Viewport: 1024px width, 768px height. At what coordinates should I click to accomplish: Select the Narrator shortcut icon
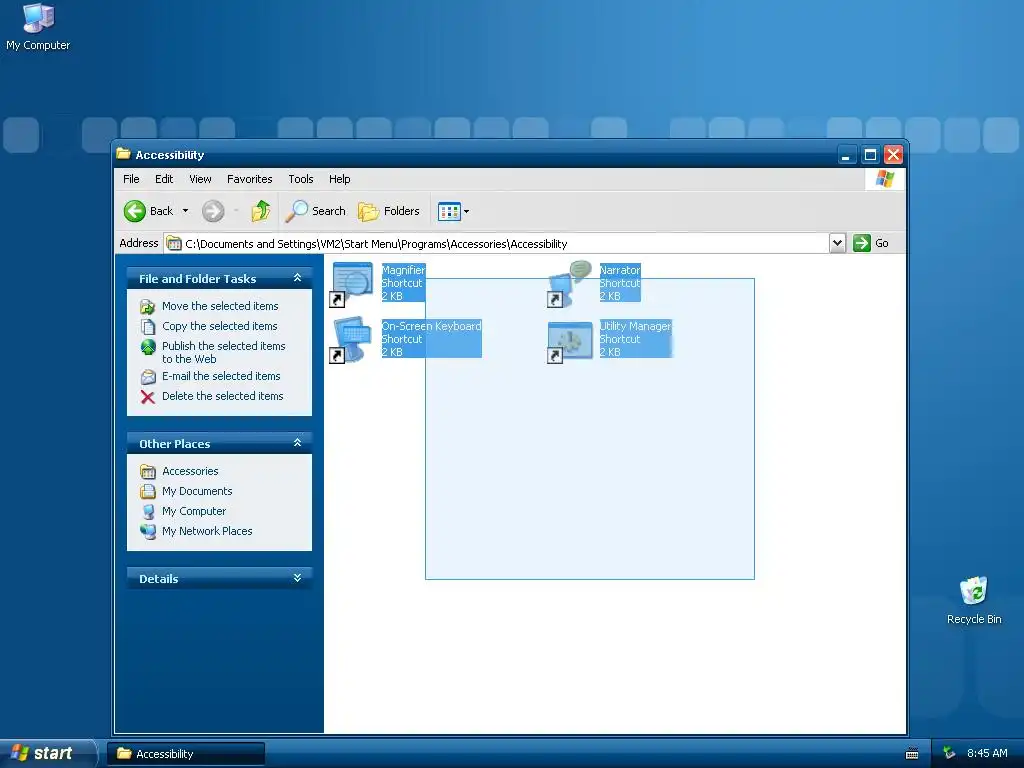click(x=569, y=283)
